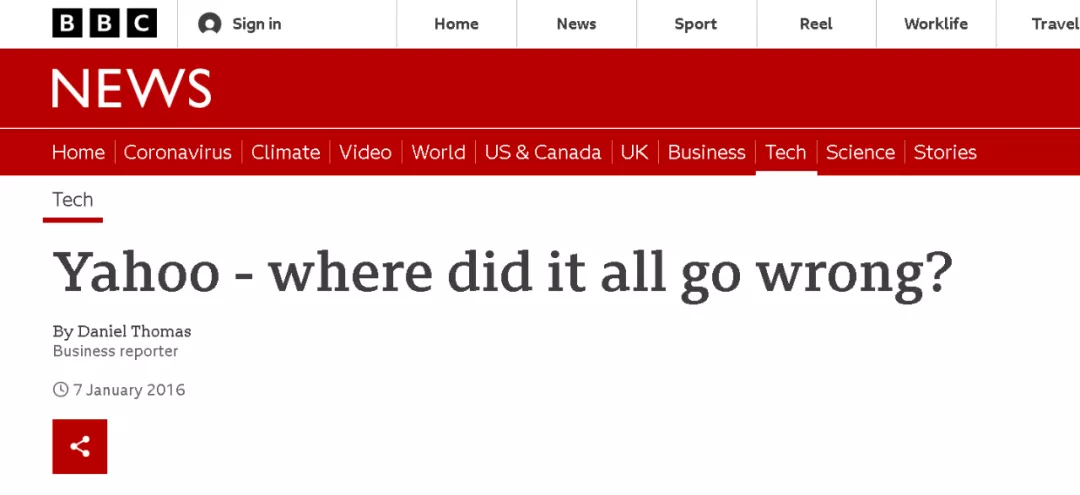Click the clock icon beside the date

(61, 390)
